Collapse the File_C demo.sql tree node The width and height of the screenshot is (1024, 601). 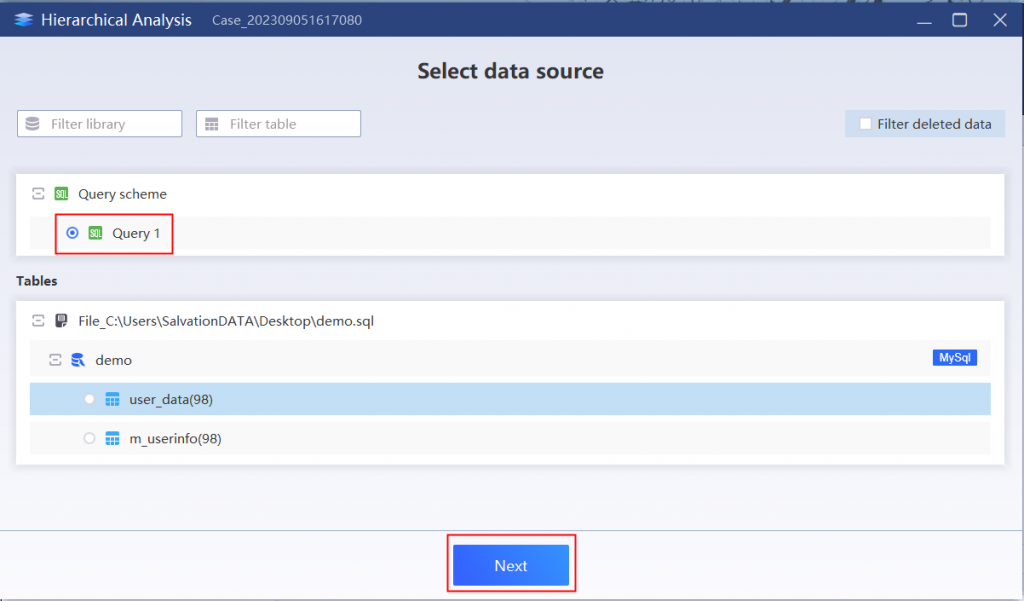pos(38,321)
